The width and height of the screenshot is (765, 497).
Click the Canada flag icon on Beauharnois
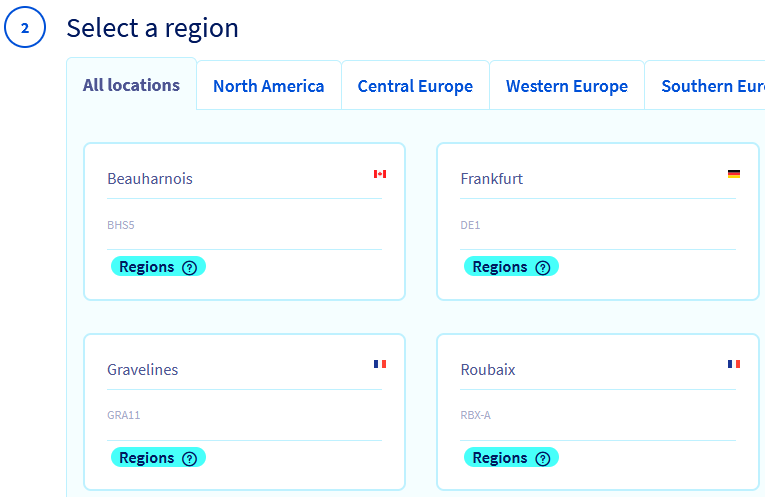tap(380, 174)
